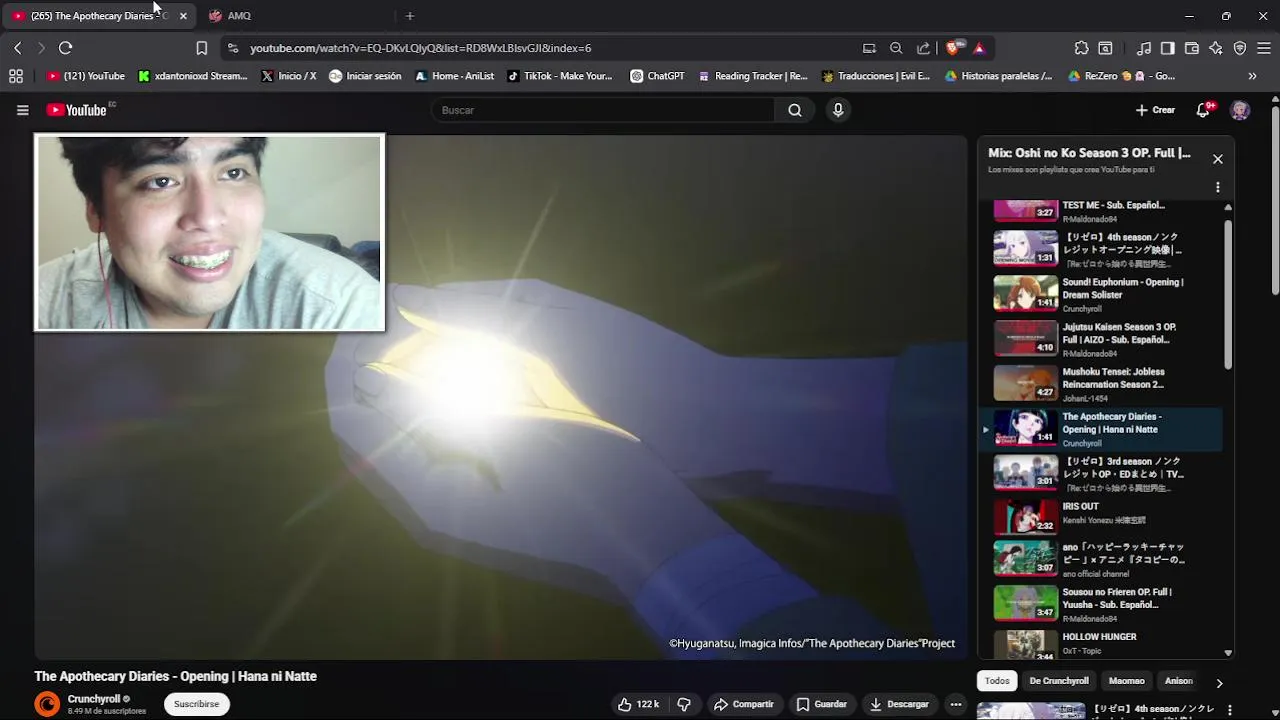Open the Crunchyroll channel avatar
Viewport: 1280px width, 720px height.
[47, 704]
